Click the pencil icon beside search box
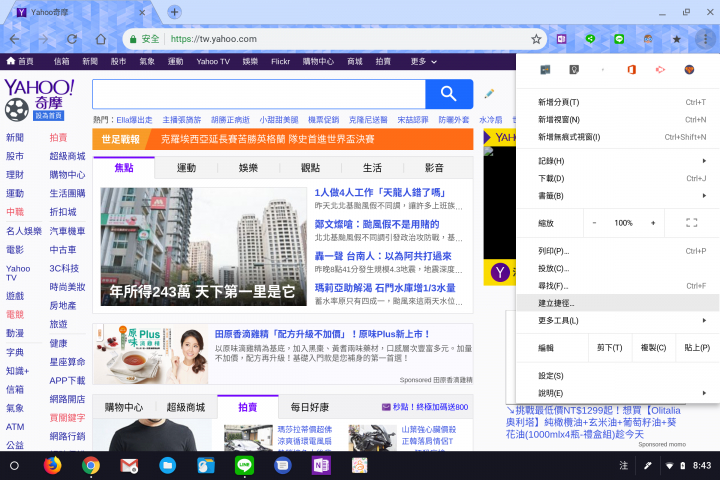 tap(489, 94)
